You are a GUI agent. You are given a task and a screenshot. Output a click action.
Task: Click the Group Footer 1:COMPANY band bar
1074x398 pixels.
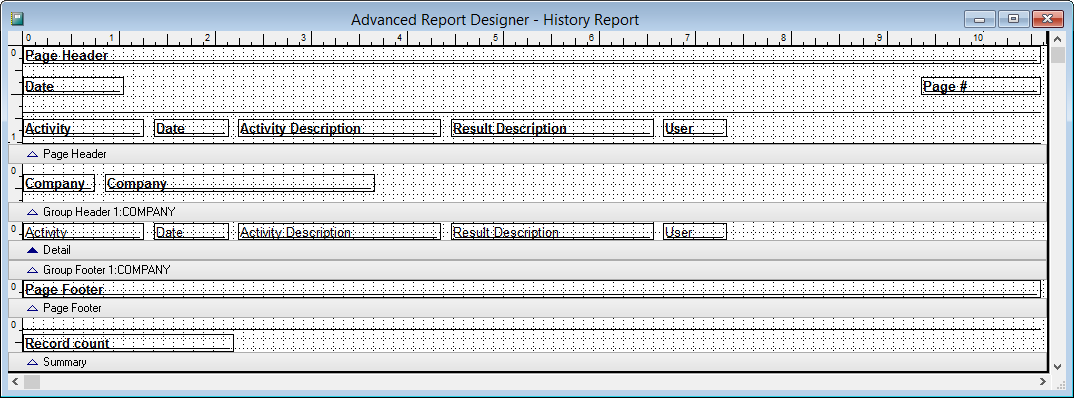[x=527, y=270]
